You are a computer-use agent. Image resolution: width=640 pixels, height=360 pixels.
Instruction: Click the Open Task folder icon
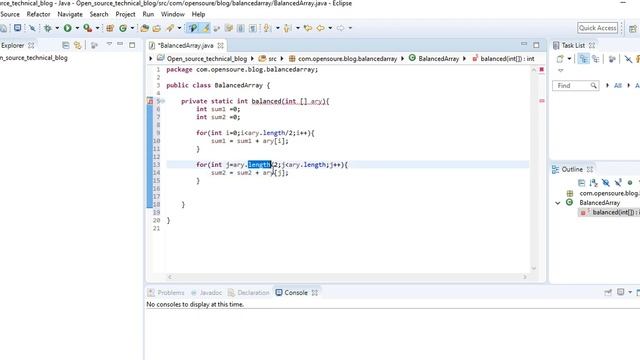(157, 28)
